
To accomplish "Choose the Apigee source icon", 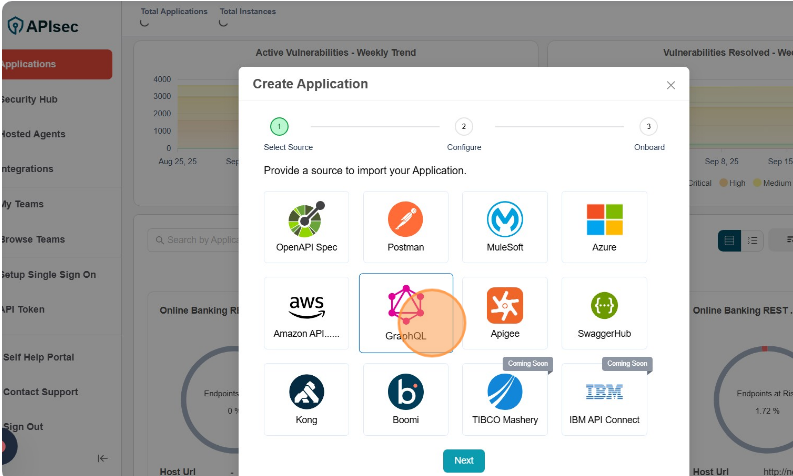I will point(504,306).
